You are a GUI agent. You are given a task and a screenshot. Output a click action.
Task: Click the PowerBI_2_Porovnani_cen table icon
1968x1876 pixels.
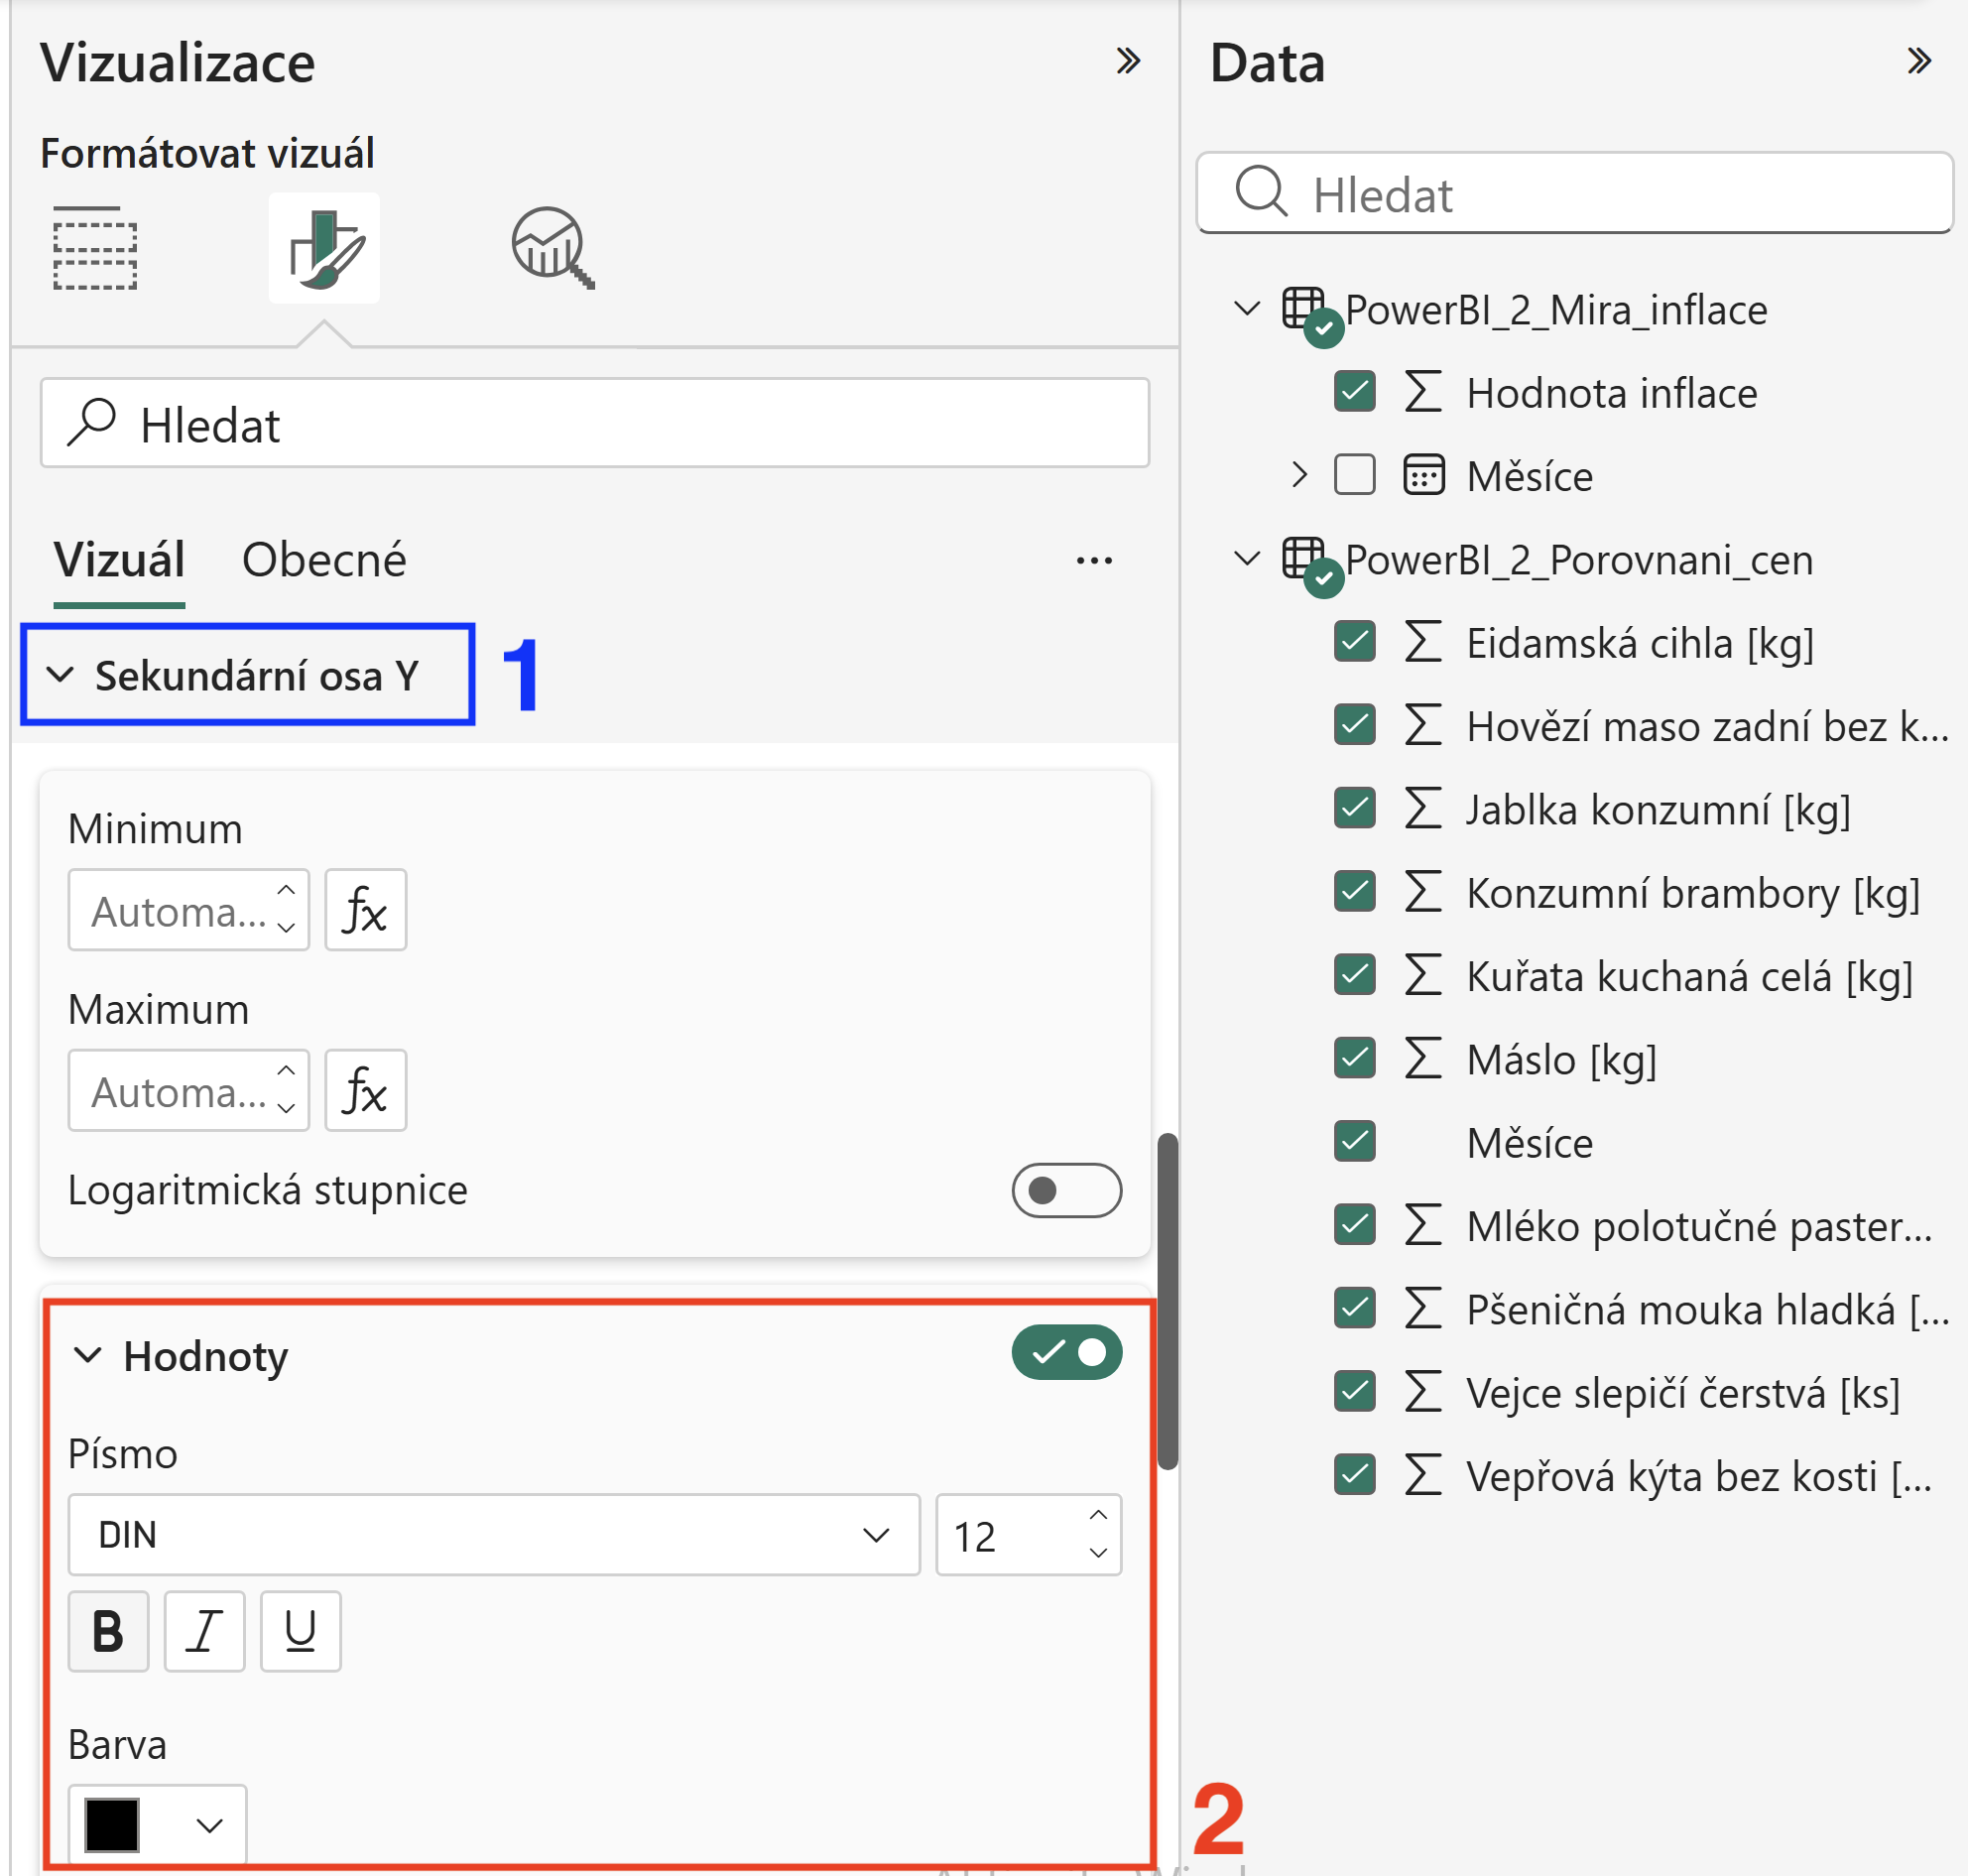pyautogui.click(x=1311, y=565)
